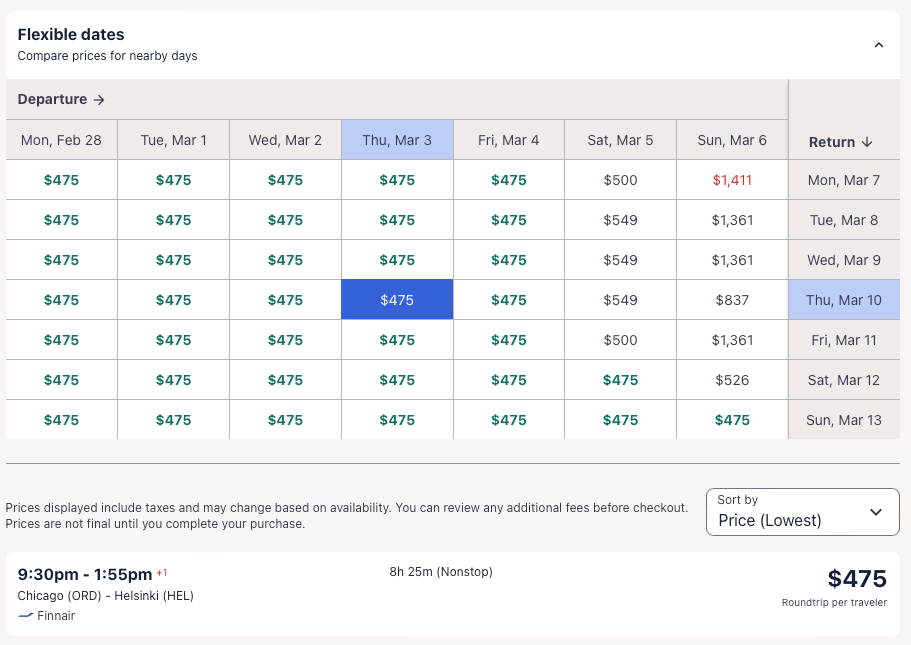Select $549 fare returning Wed, Mar 9

click(620, 260)
